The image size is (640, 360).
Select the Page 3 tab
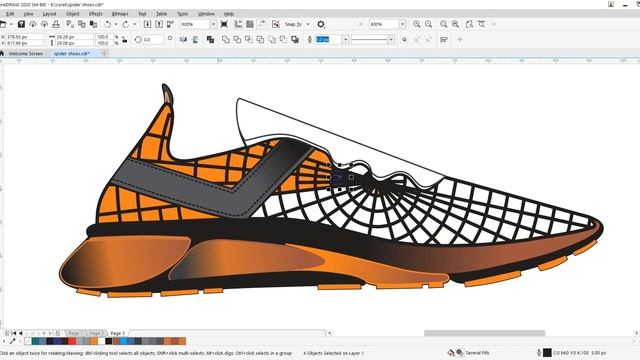[118, 333]
